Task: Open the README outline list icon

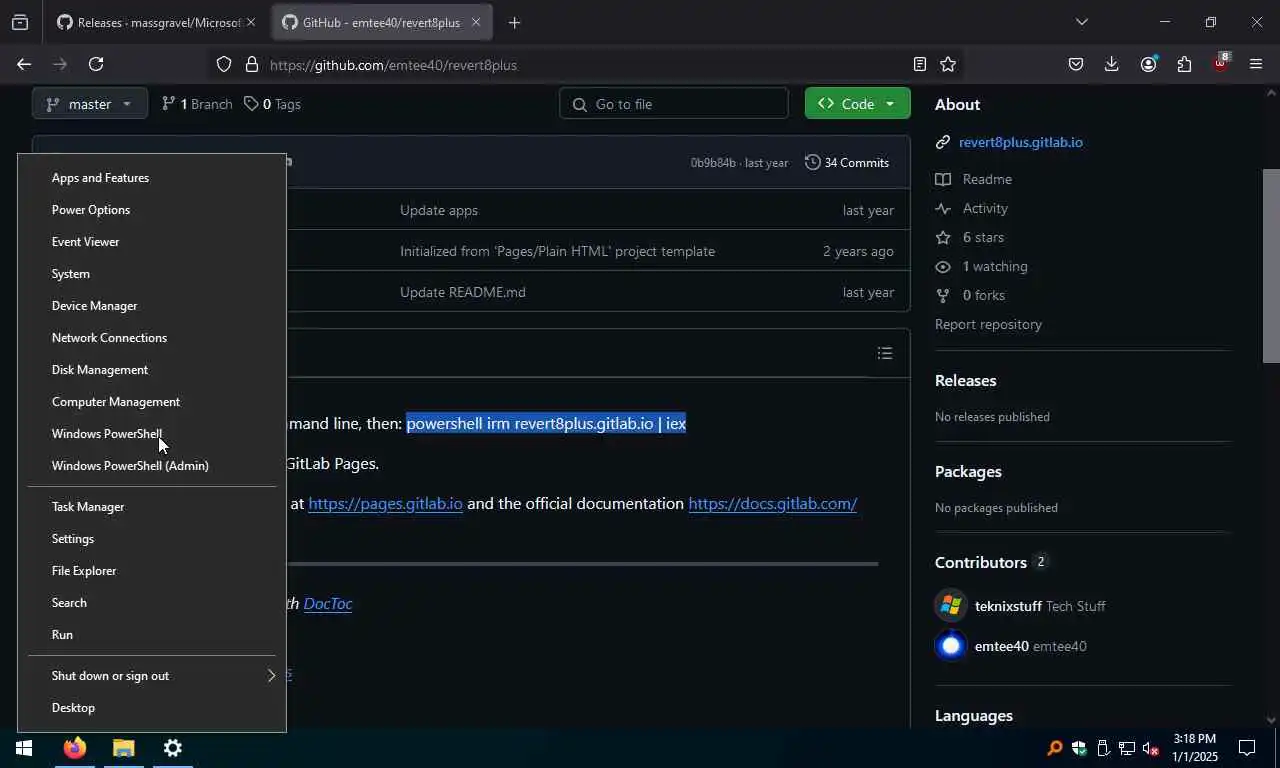Action: coord(885,353)
